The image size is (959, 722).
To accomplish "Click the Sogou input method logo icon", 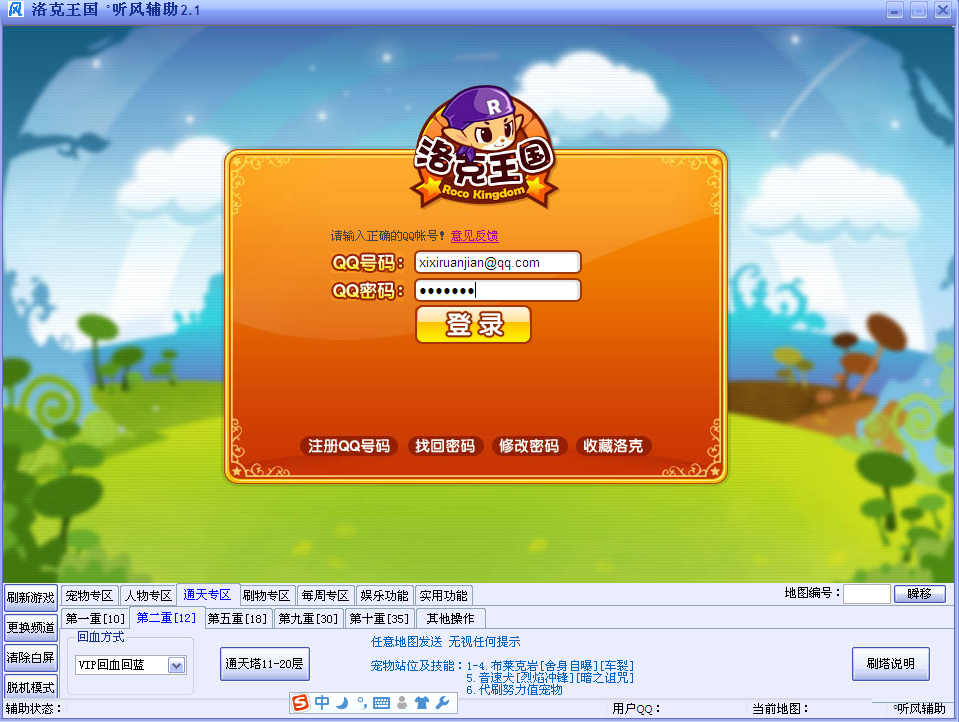I will (300, 702).
